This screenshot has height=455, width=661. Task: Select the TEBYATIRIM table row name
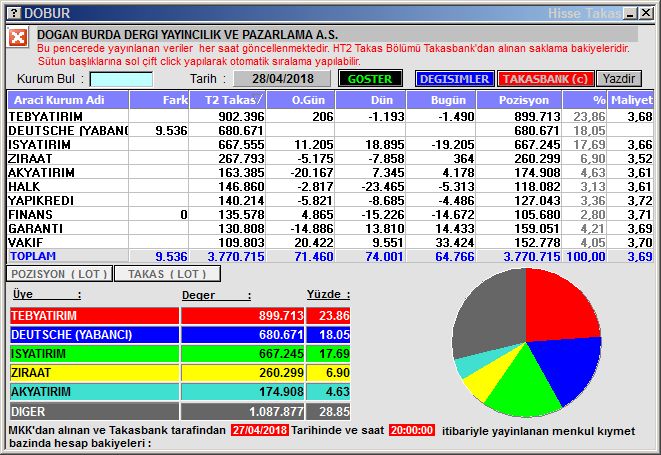(46, 116)
